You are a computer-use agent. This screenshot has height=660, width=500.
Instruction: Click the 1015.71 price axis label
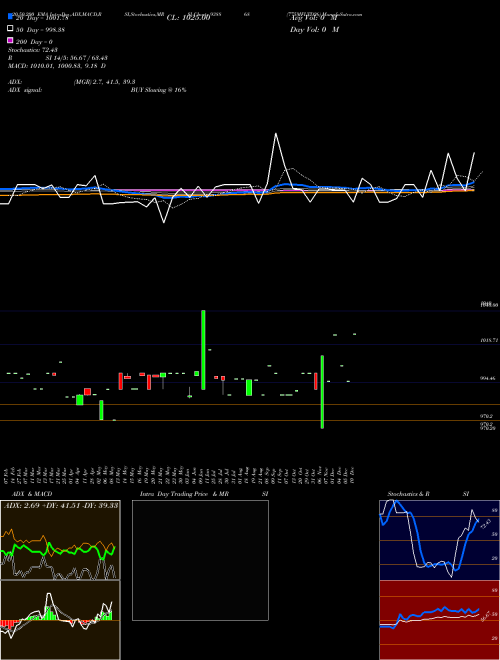pyautogui.click(x=489, y=339)
